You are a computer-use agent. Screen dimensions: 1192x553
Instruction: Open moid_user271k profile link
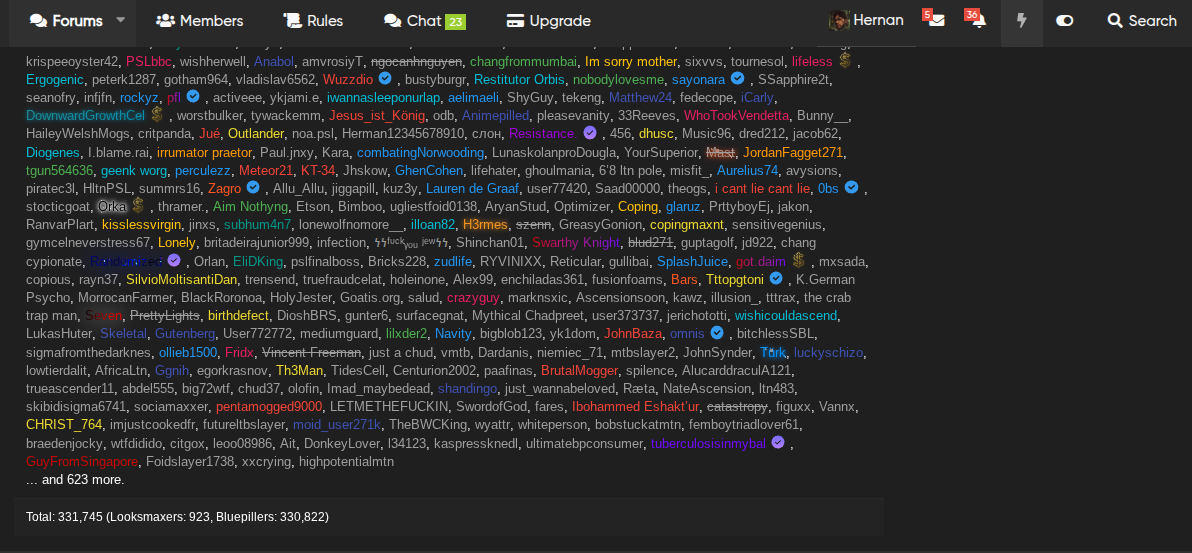pos(337,424)
